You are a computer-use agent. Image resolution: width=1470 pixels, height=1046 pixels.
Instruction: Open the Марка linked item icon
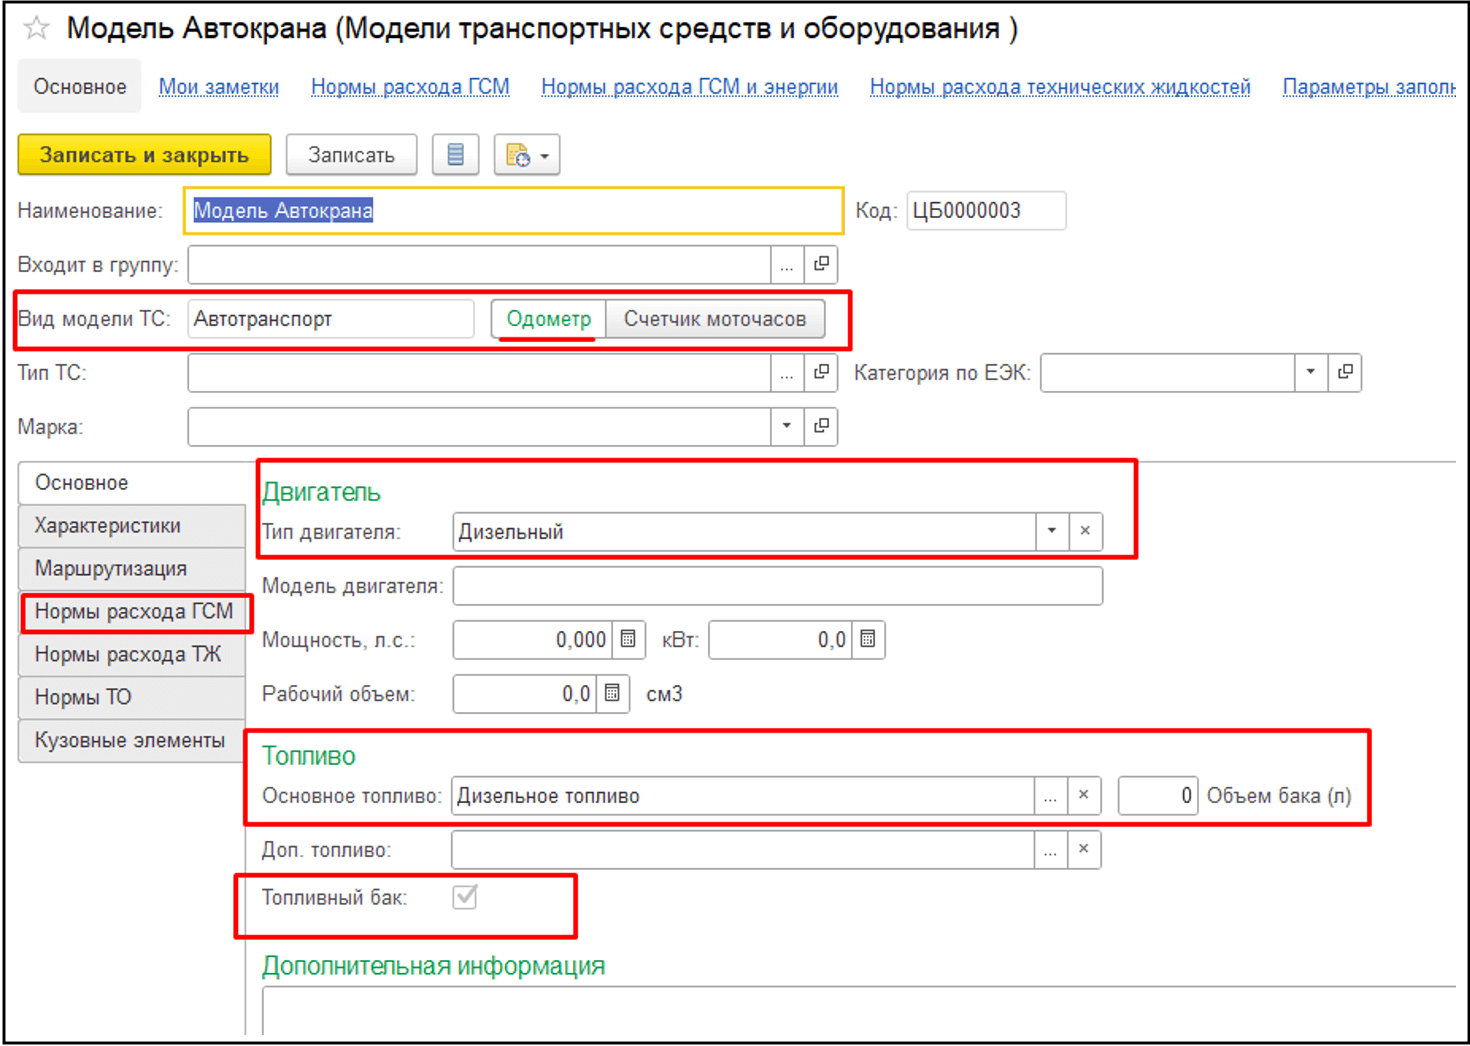pyautogui.click(x=821, y=426)
